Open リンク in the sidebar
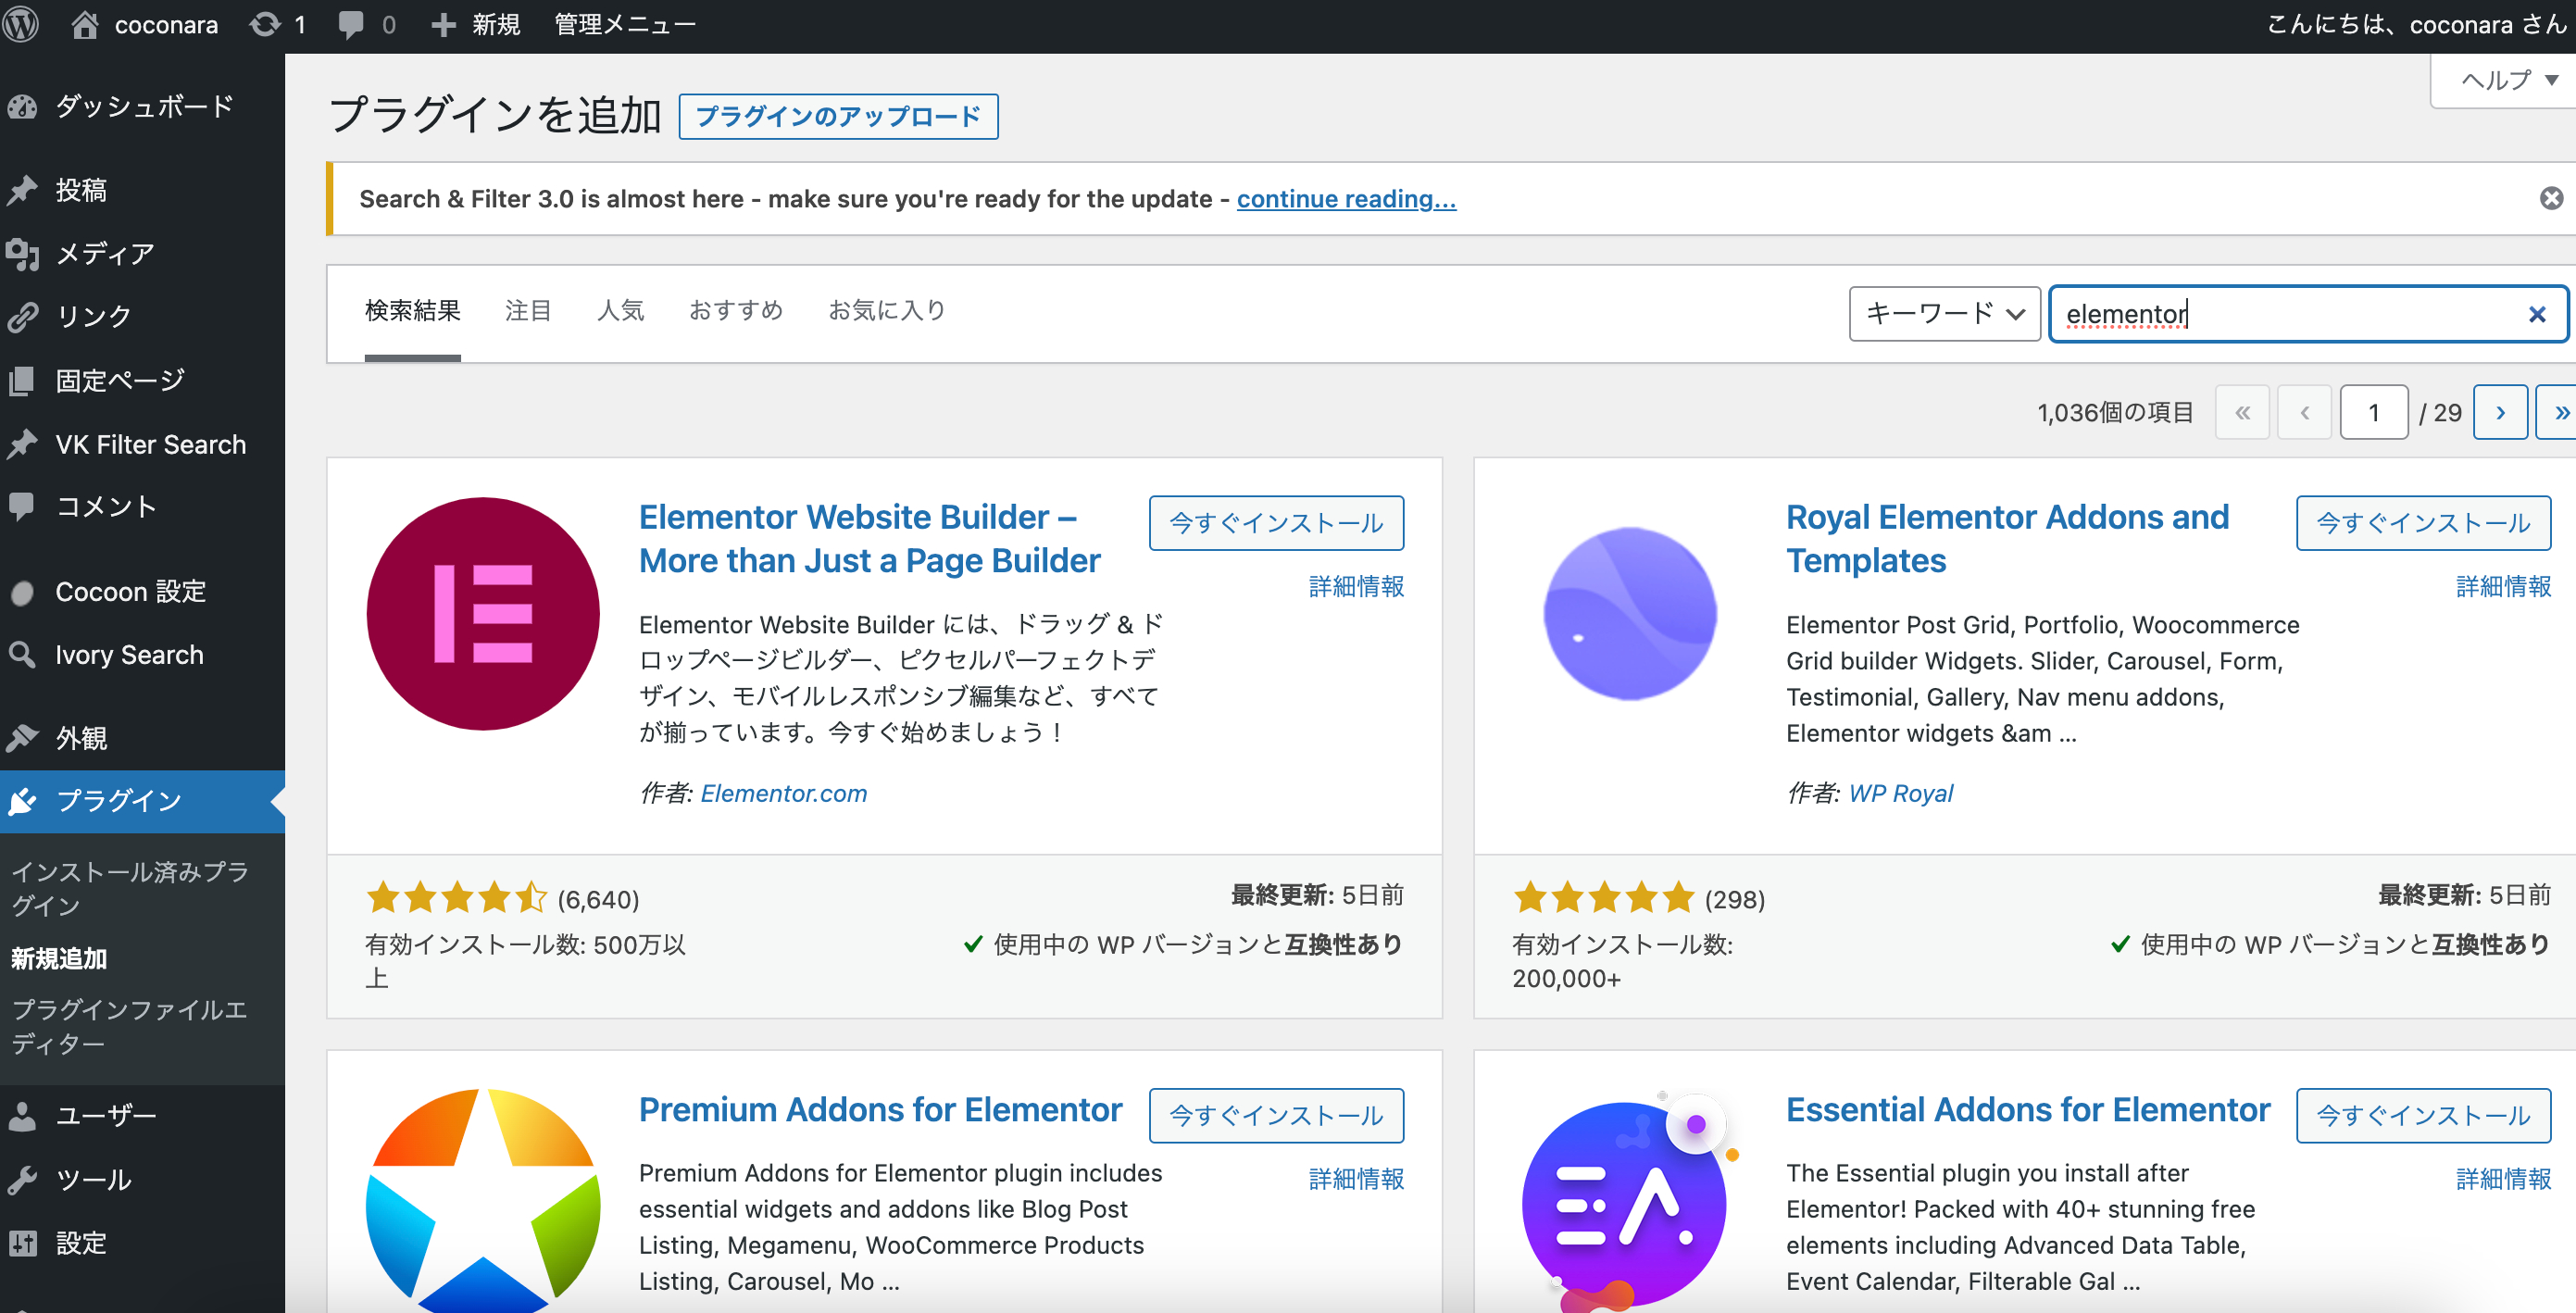Viewport: 2576px width, 1313px height. coord(142,316)
